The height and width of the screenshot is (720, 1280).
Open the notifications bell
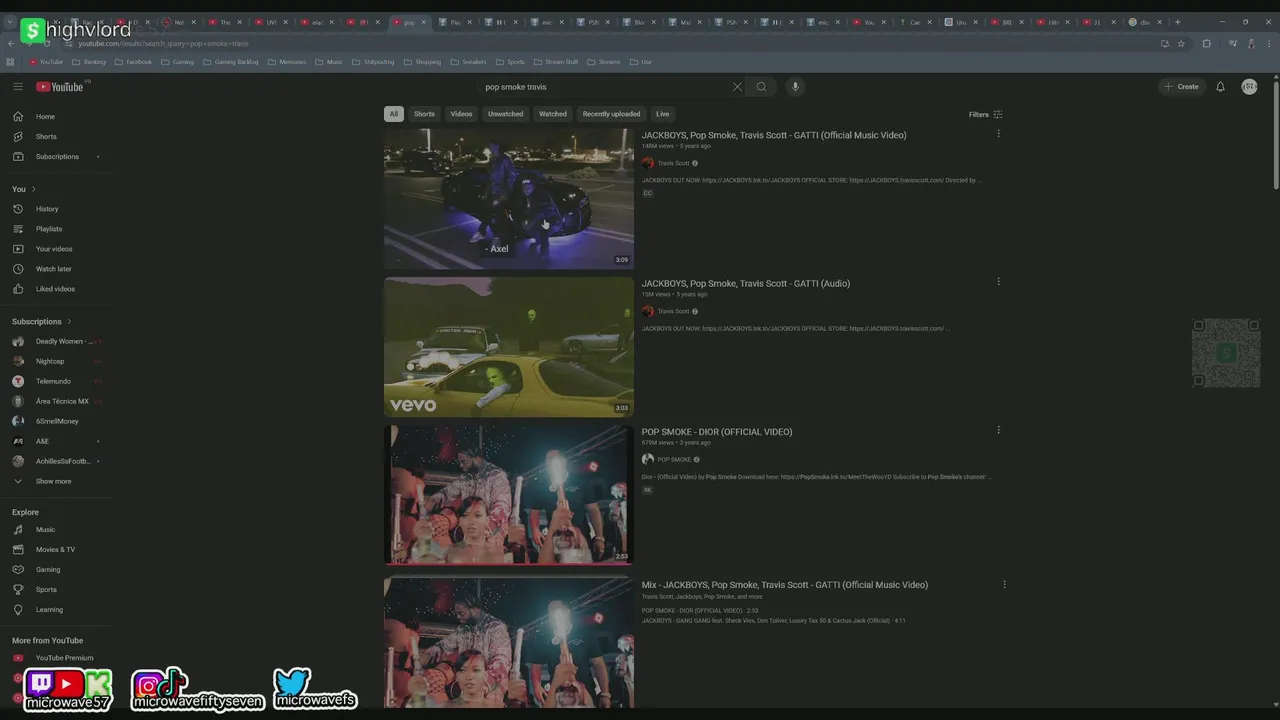1220,87
